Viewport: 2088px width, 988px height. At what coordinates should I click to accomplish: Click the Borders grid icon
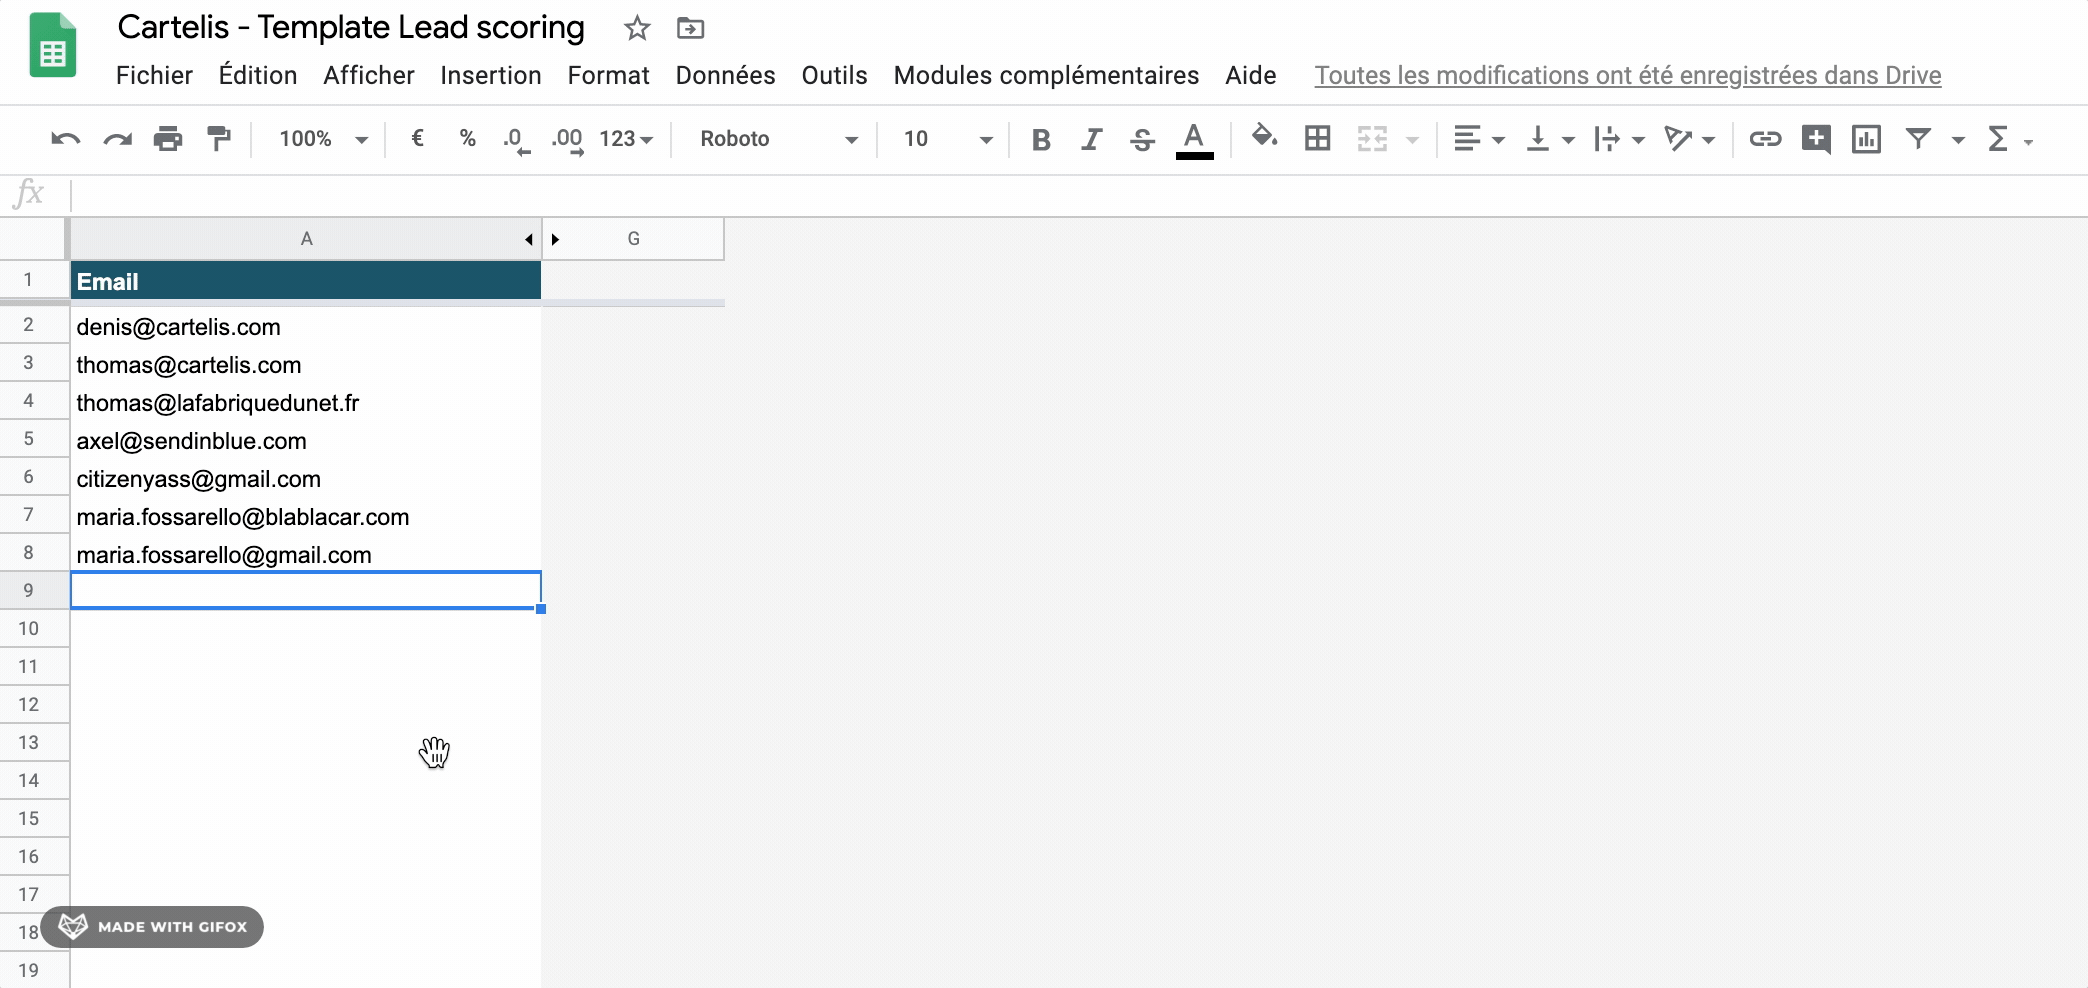click(x=1318, y=139)
